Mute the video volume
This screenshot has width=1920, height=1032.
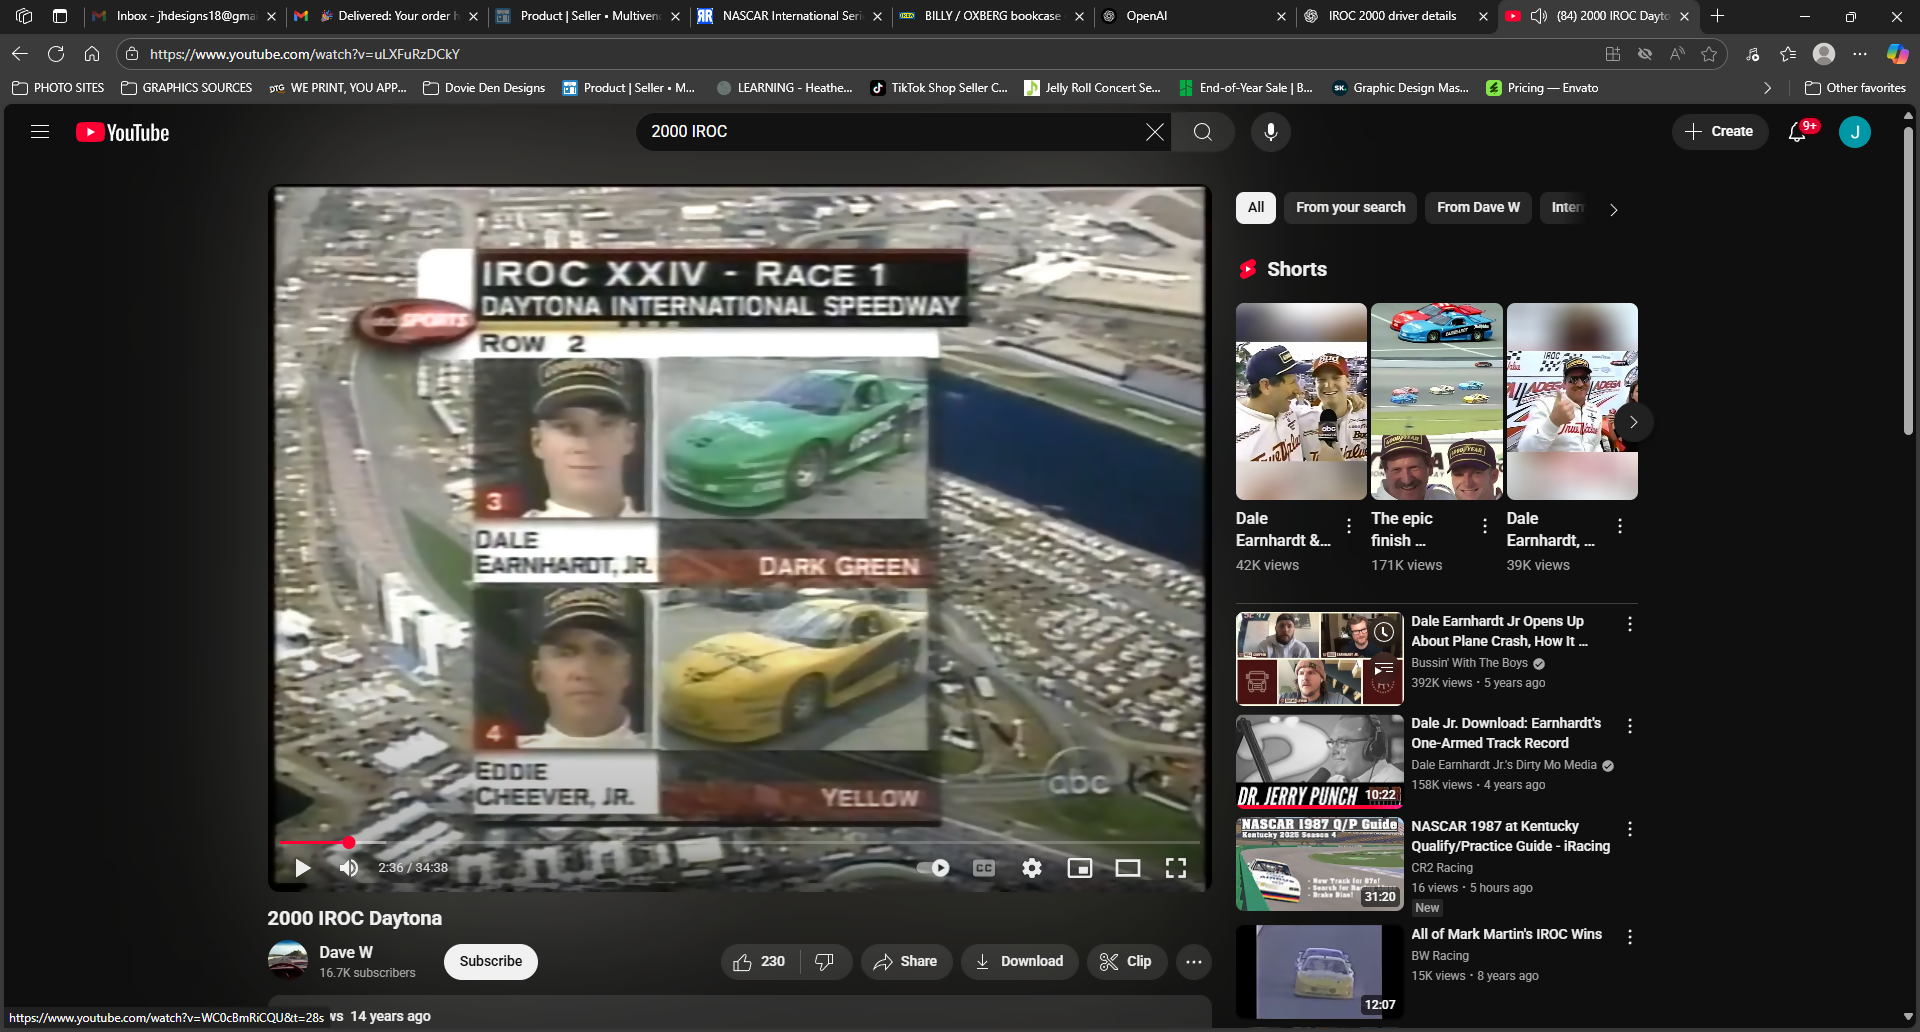349,868
